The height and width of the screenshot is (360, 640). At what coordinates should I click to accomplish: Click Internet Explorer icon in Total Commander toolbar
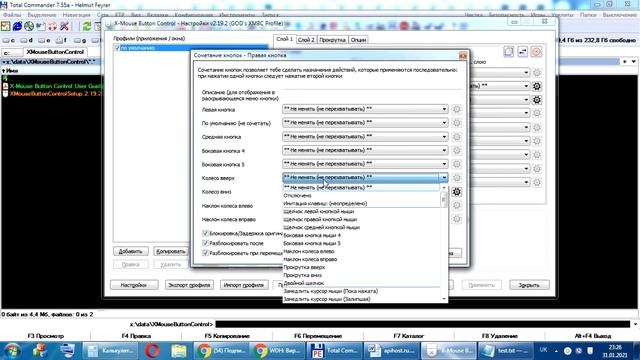(17, 27)
